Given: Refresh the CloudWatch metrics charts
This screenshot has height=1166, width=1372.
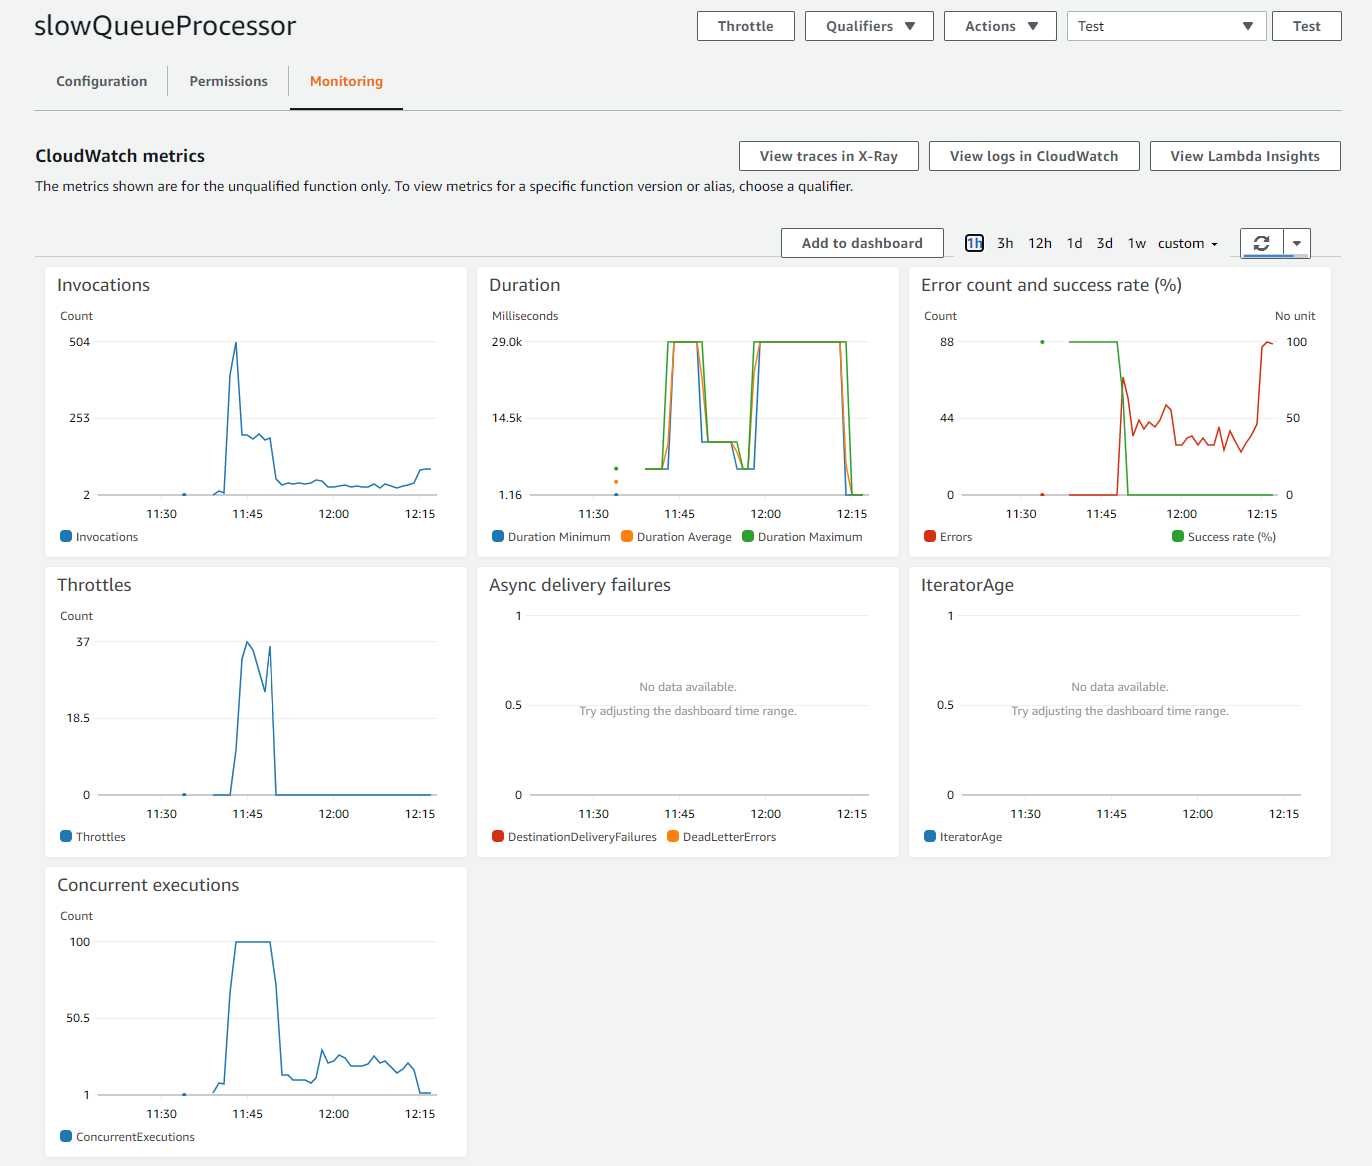Looking at the screenshot, I should [1262, 242].
